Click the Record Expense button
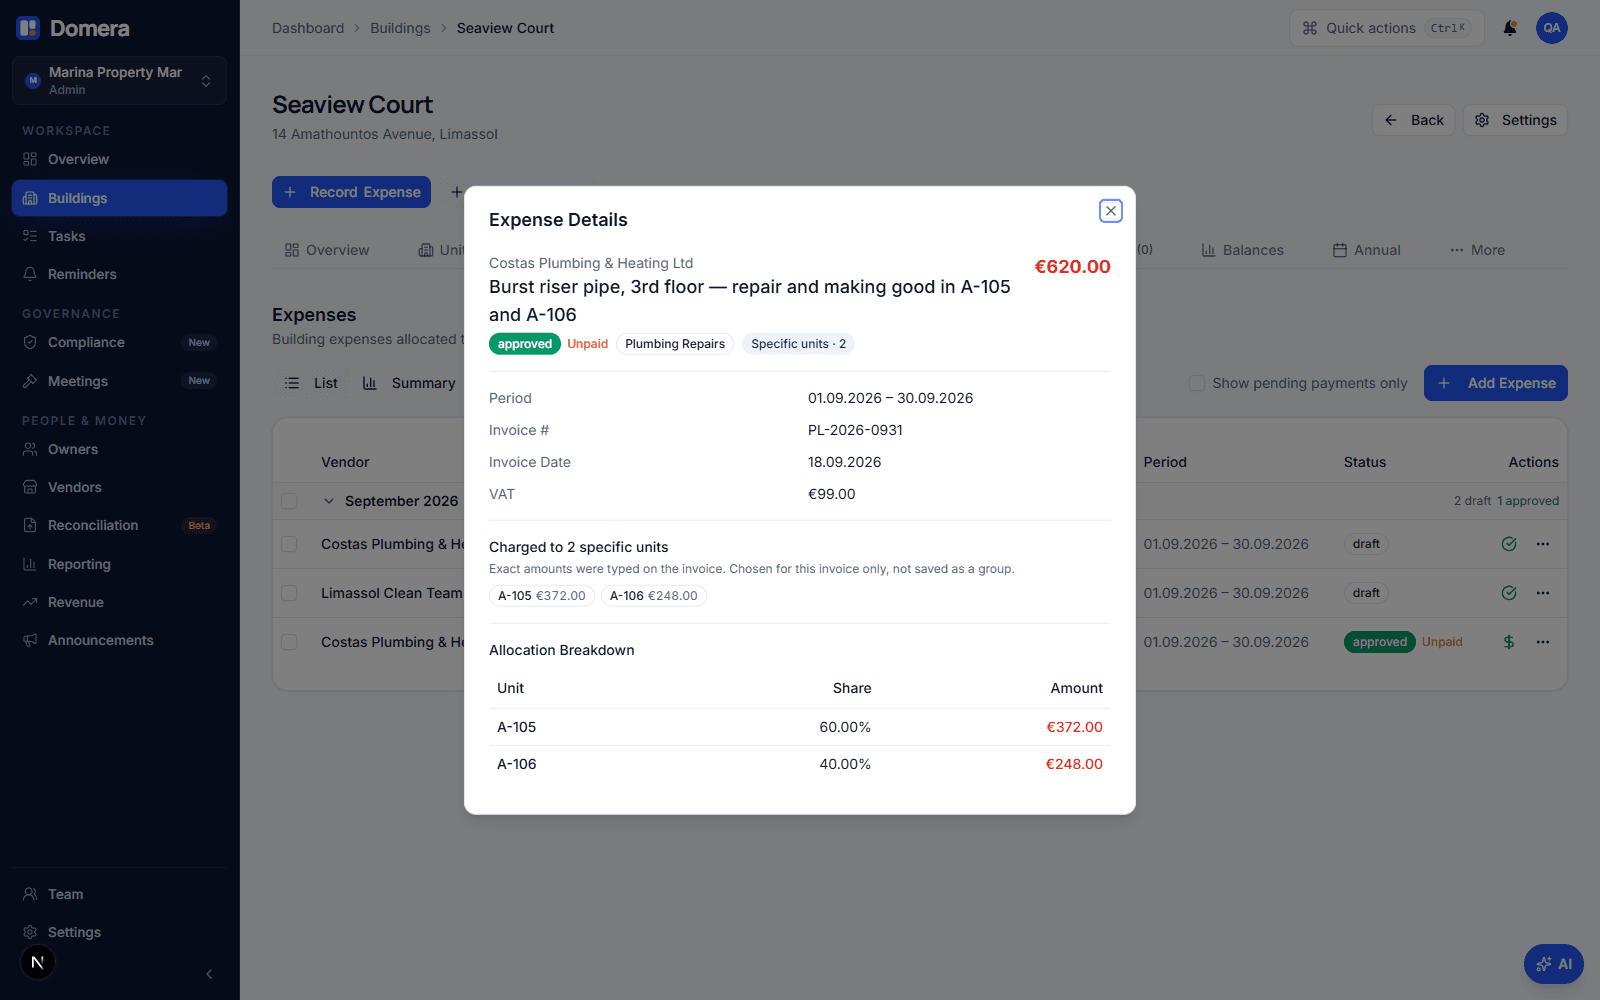The image size is (1600, 1000). click(x=351, y=192)
